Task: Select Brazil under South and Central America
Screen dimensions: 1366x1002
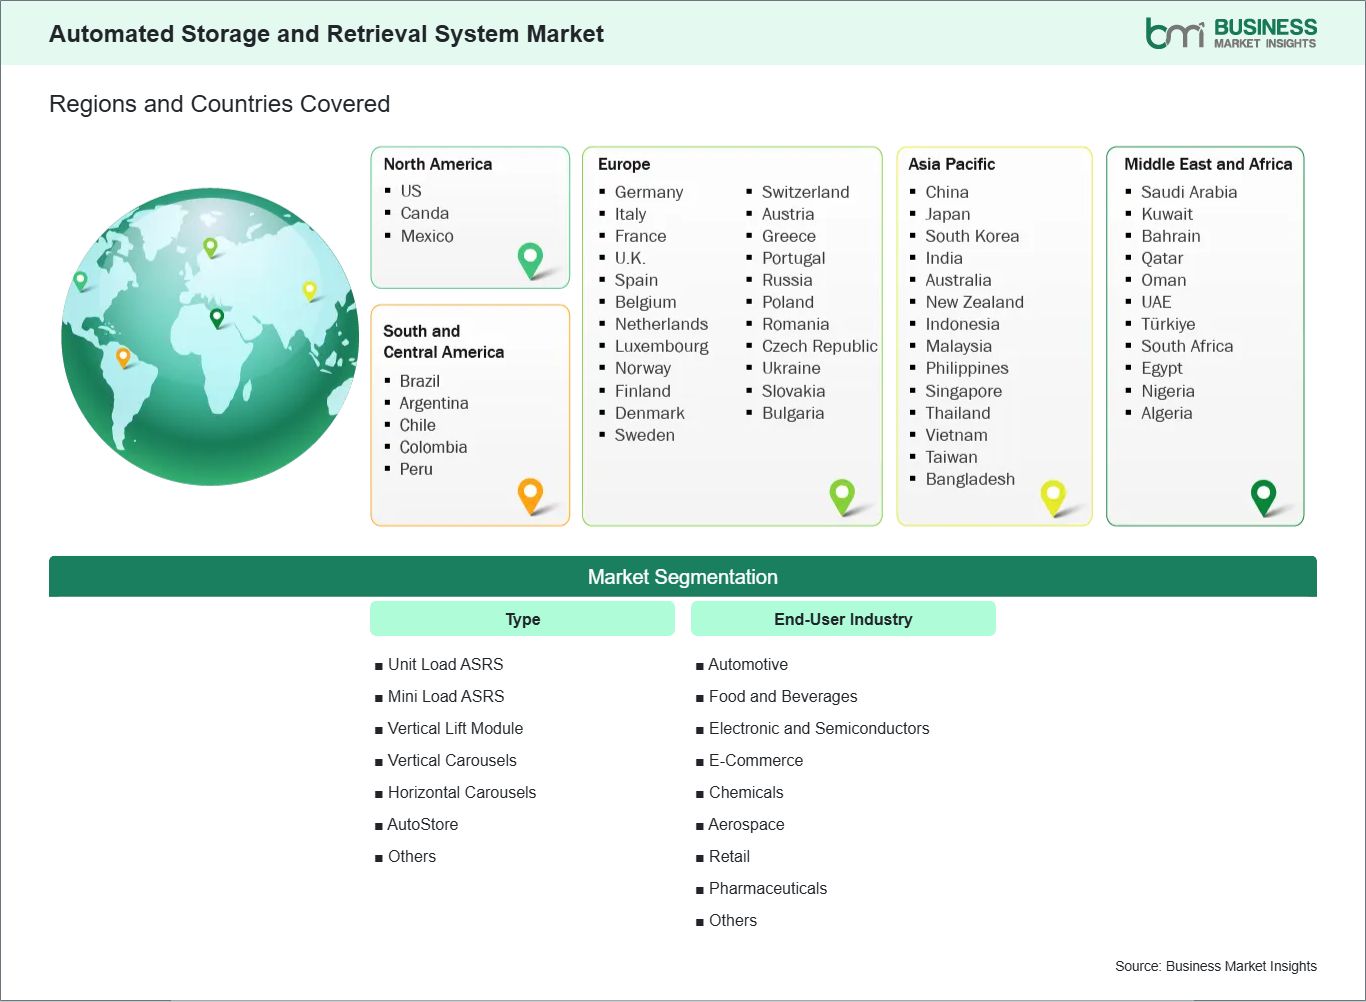Action: click(x=419, y=380)
